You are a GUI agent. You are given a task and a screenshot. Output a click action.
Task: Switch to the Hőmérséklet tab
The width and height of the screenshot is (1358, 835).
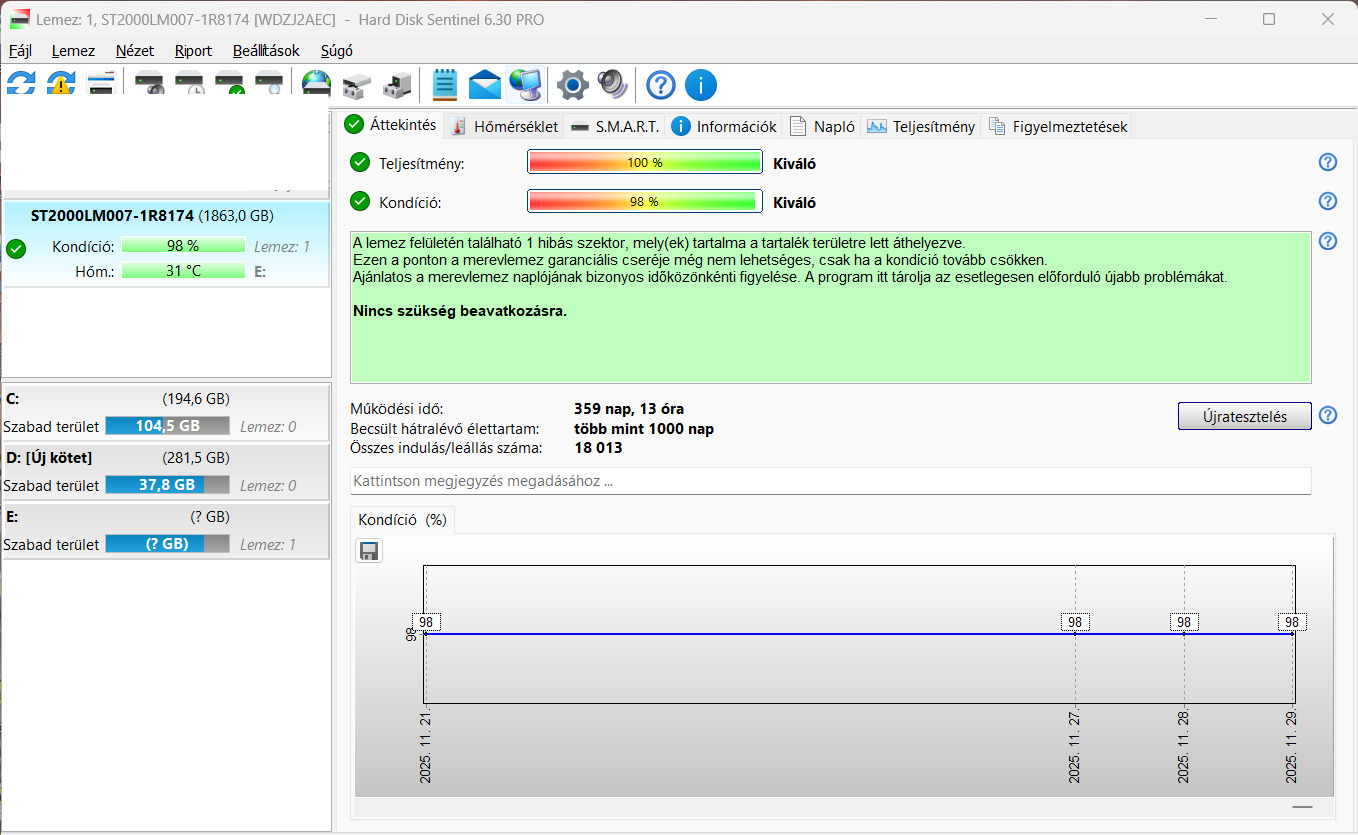pyautogui.click(x=504, y=126)
